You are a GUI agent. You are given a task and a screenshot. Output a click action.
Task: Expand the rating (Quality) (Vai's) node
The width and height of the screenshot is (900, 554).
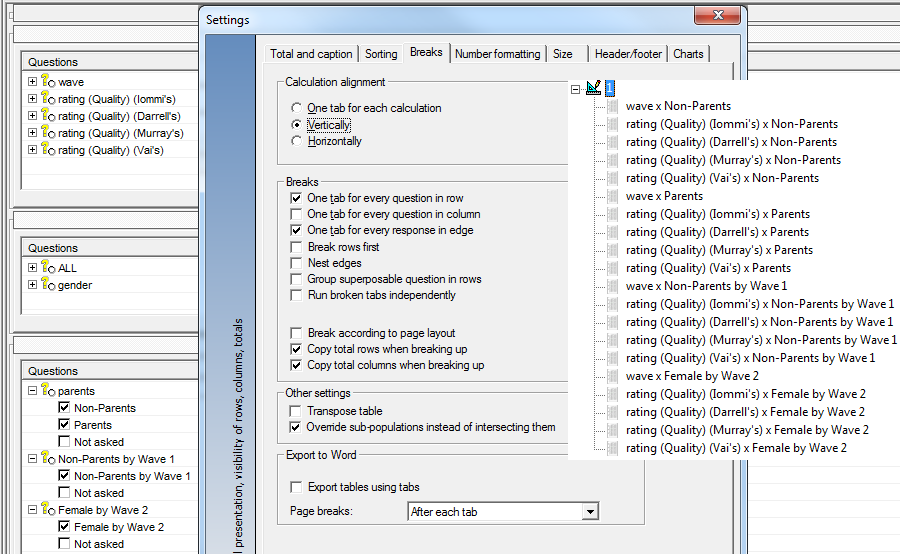(33, 149)
